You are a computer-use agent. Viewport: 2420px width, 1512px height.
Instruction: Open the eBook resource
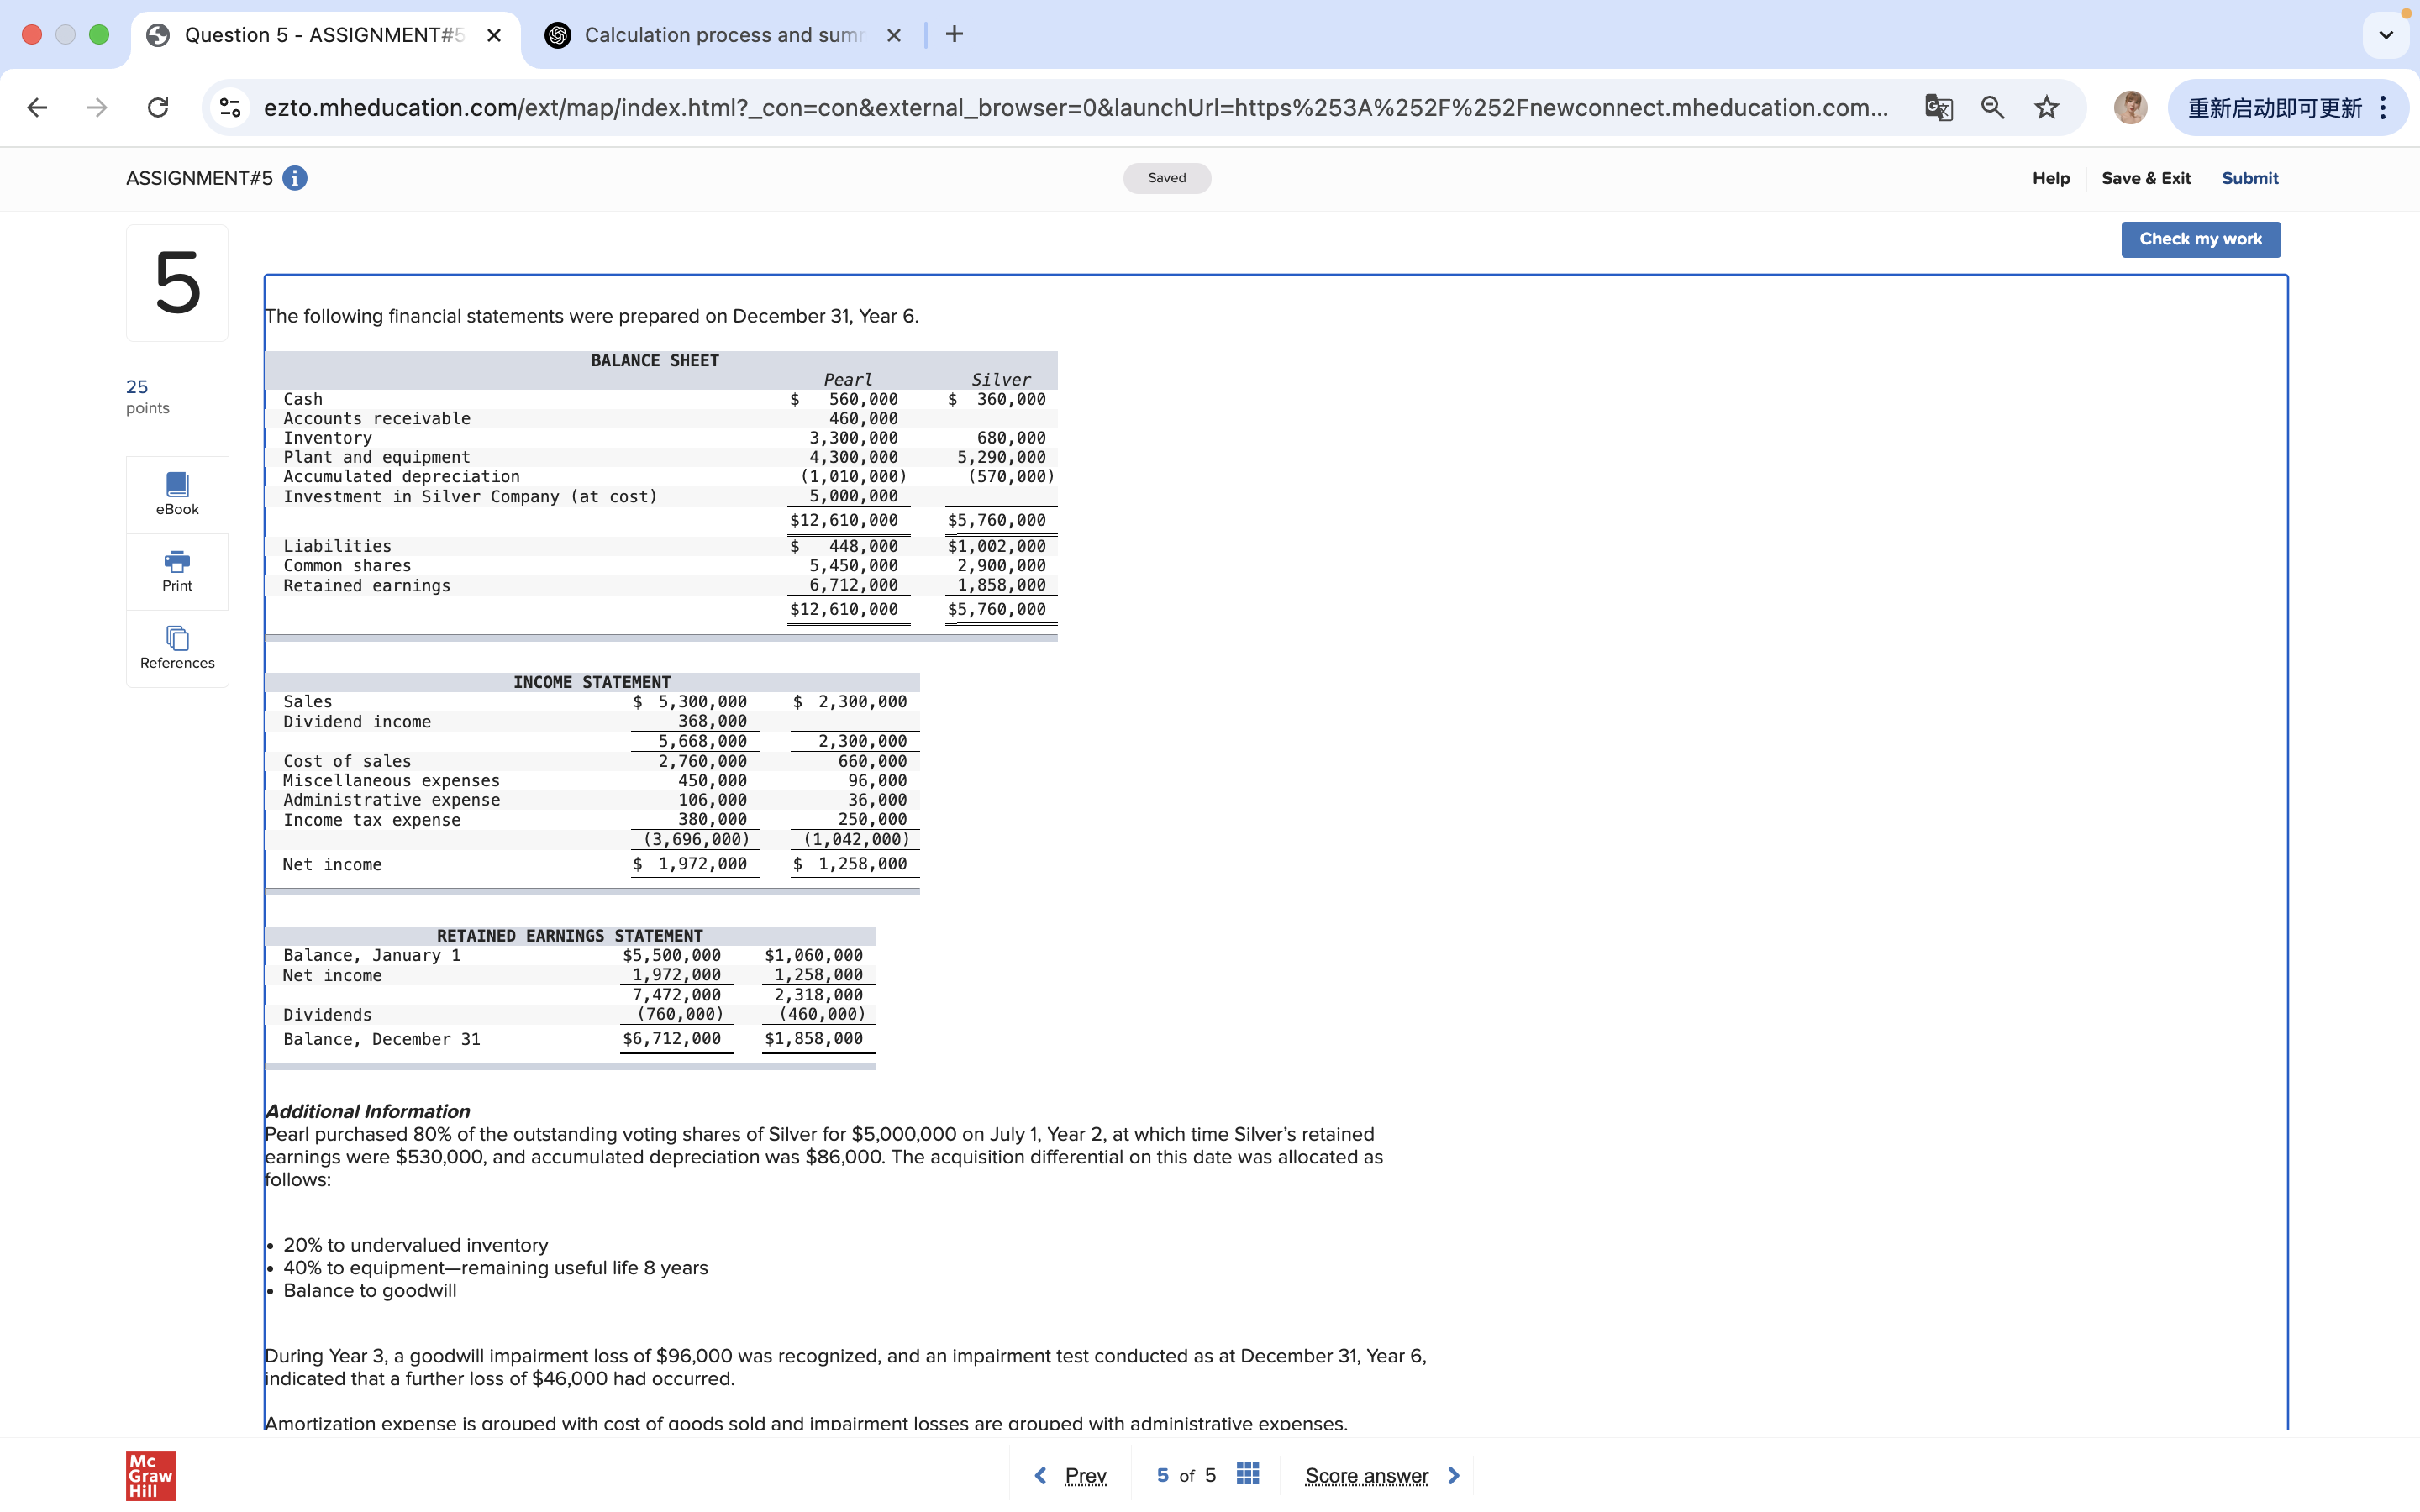tap(177, 494)
